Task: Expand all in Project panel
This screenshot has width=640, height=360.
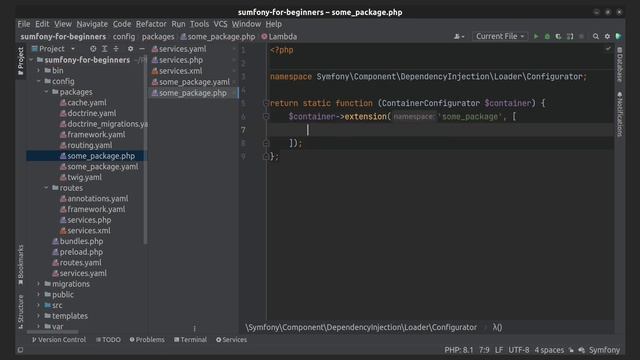Action: pyautogui.click(x=104, y=49)
